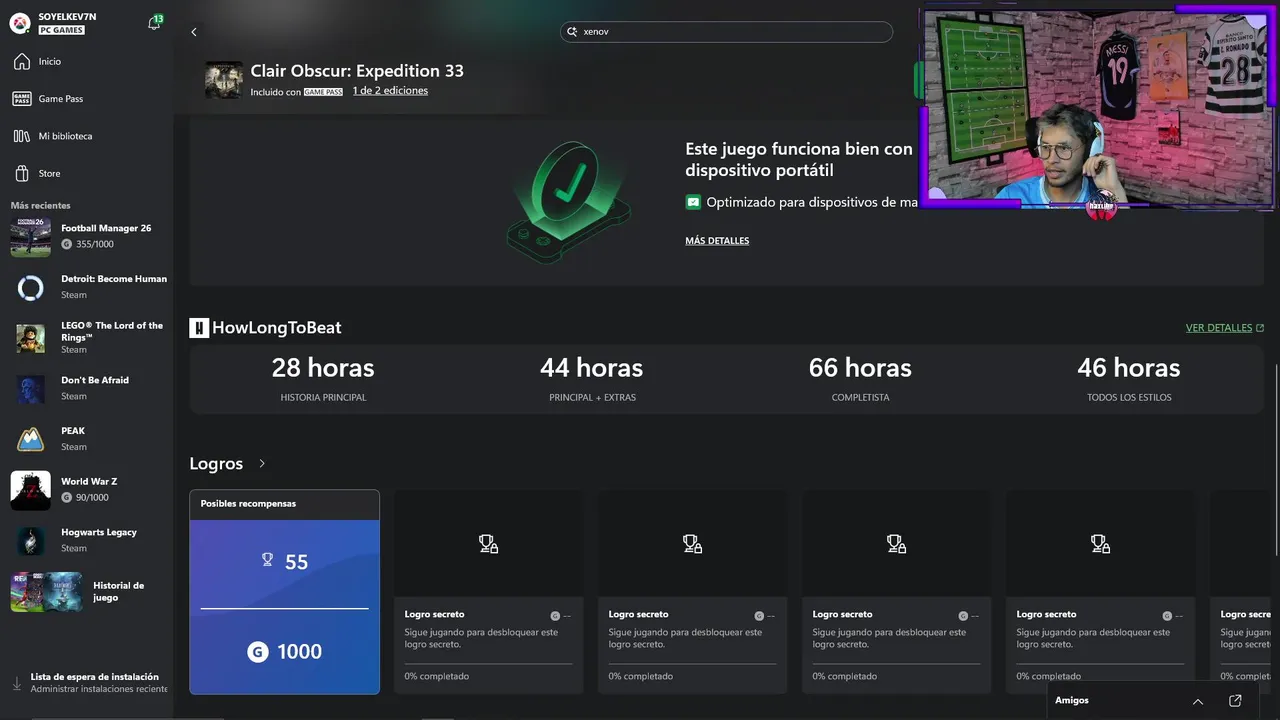Click the library books icon

(x=21, y=136)
